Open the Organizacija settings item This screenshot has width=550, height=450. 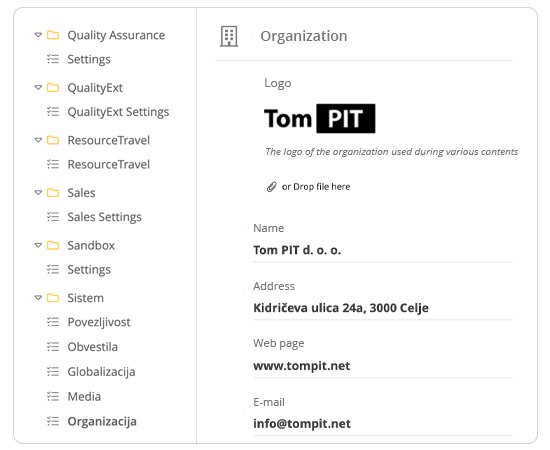[102, 421]
